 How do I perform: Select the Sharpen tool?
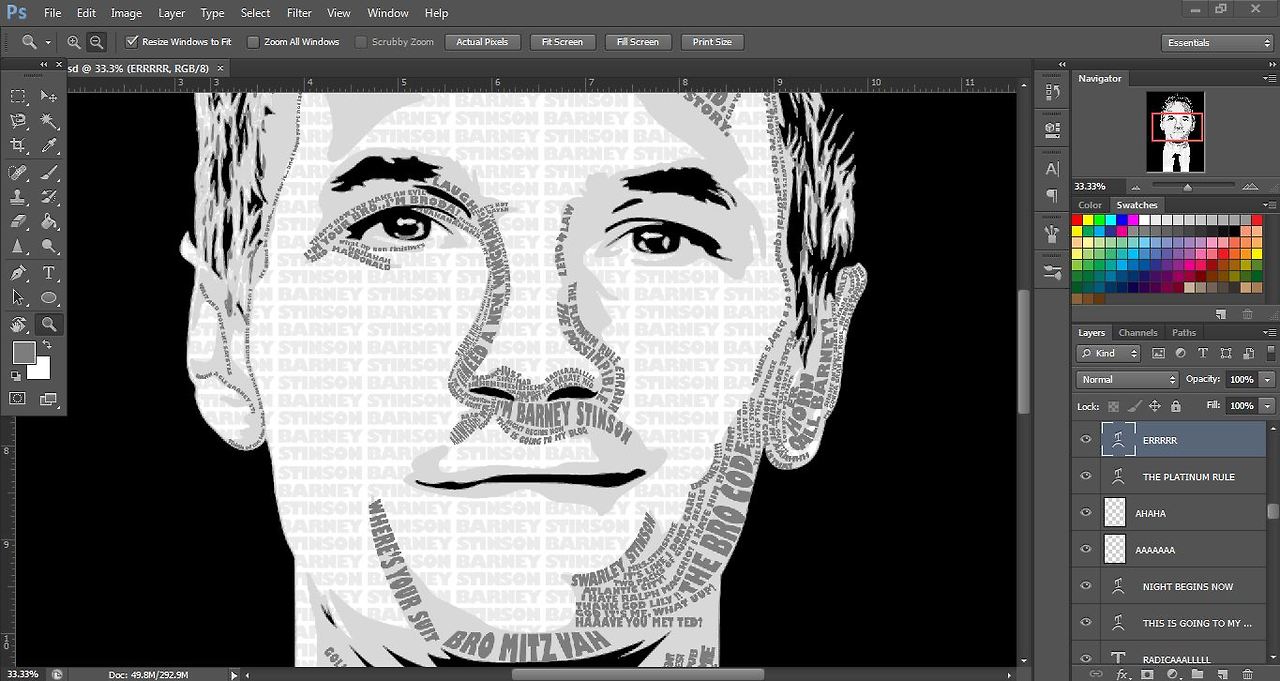(19, 246)
